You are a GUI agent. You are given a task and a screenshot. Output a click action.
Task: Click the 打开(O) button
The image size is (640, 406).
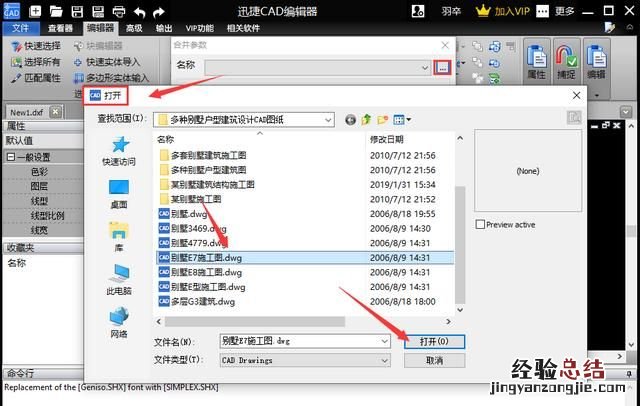434,342
